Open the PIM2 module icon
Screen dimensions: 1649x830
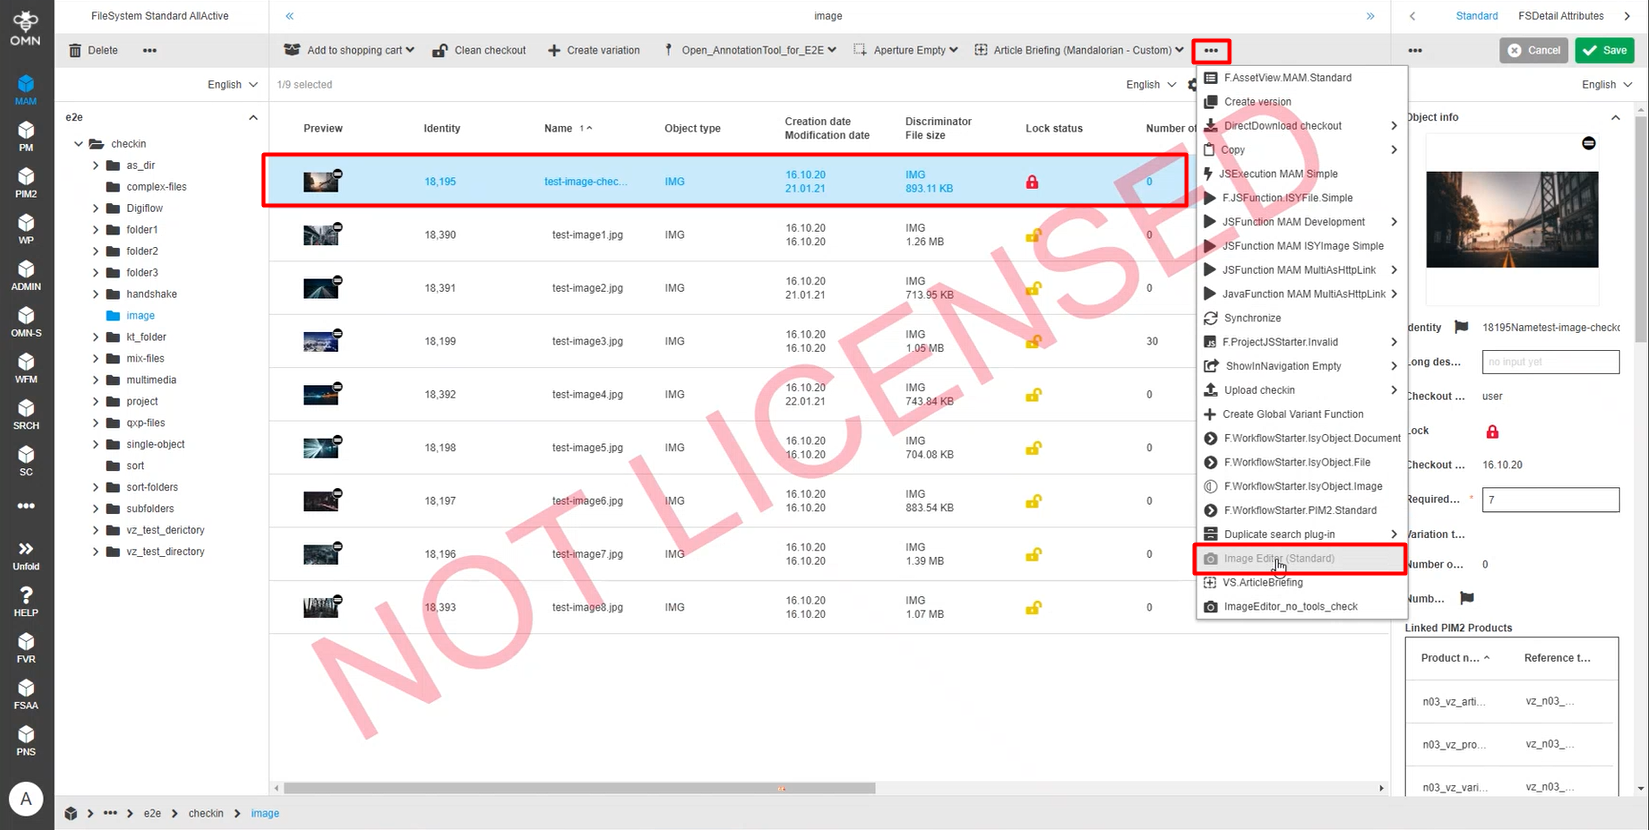coord(26,181)
